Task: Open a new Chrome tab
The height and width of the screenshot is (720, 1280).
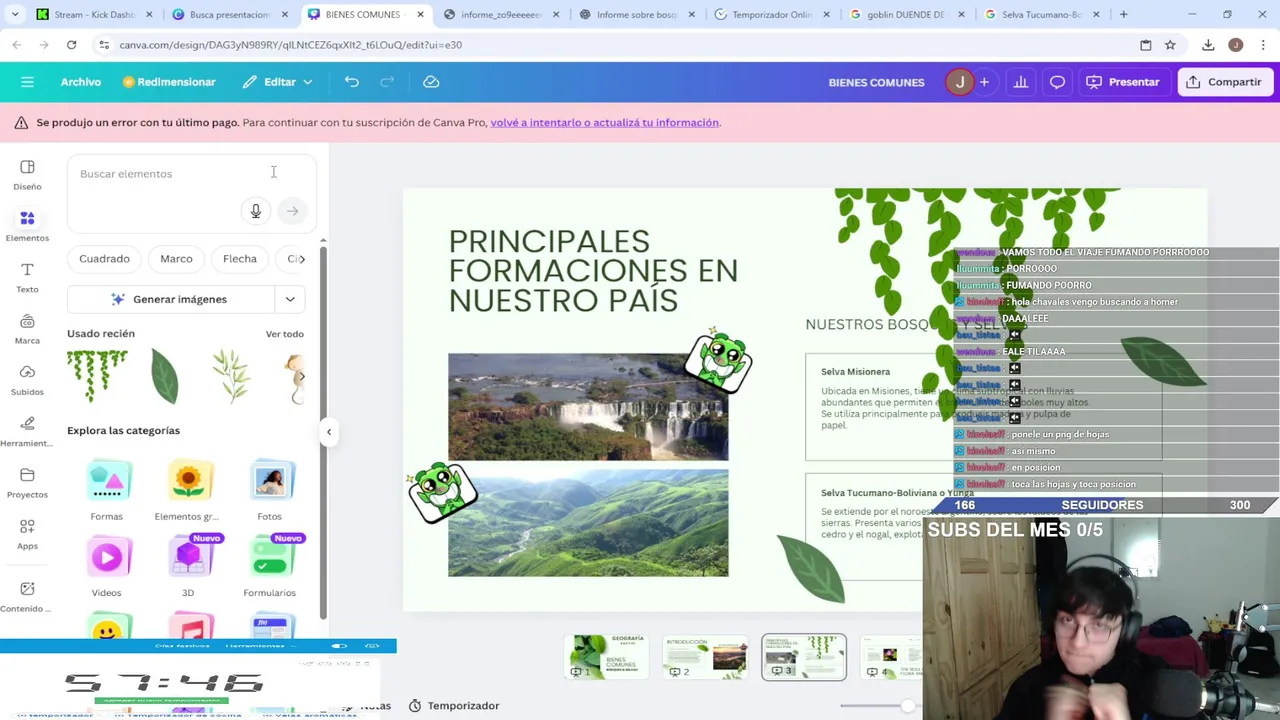Action: tap(1123, 15)
